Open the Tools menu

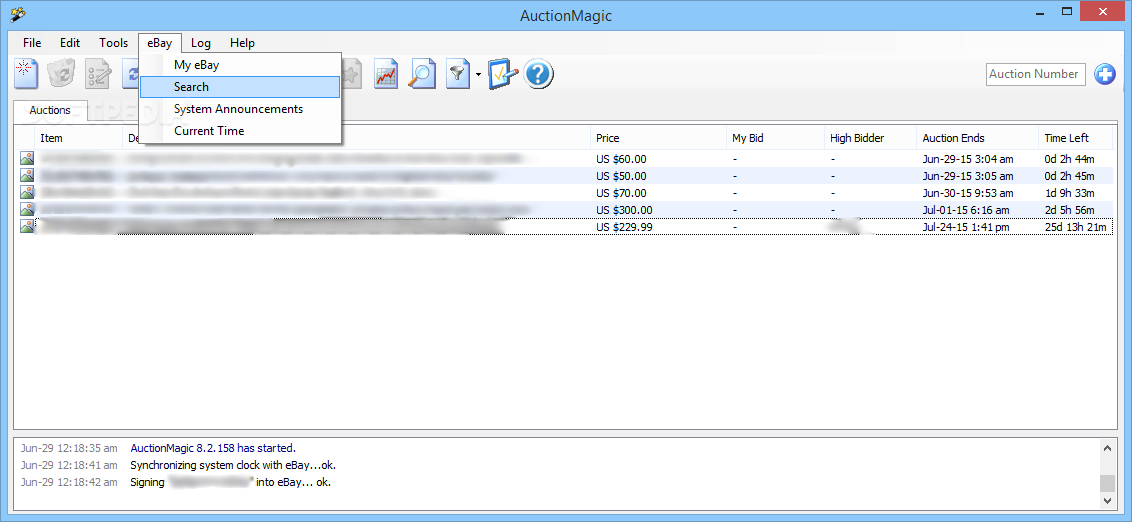click(x=113, y=43)
